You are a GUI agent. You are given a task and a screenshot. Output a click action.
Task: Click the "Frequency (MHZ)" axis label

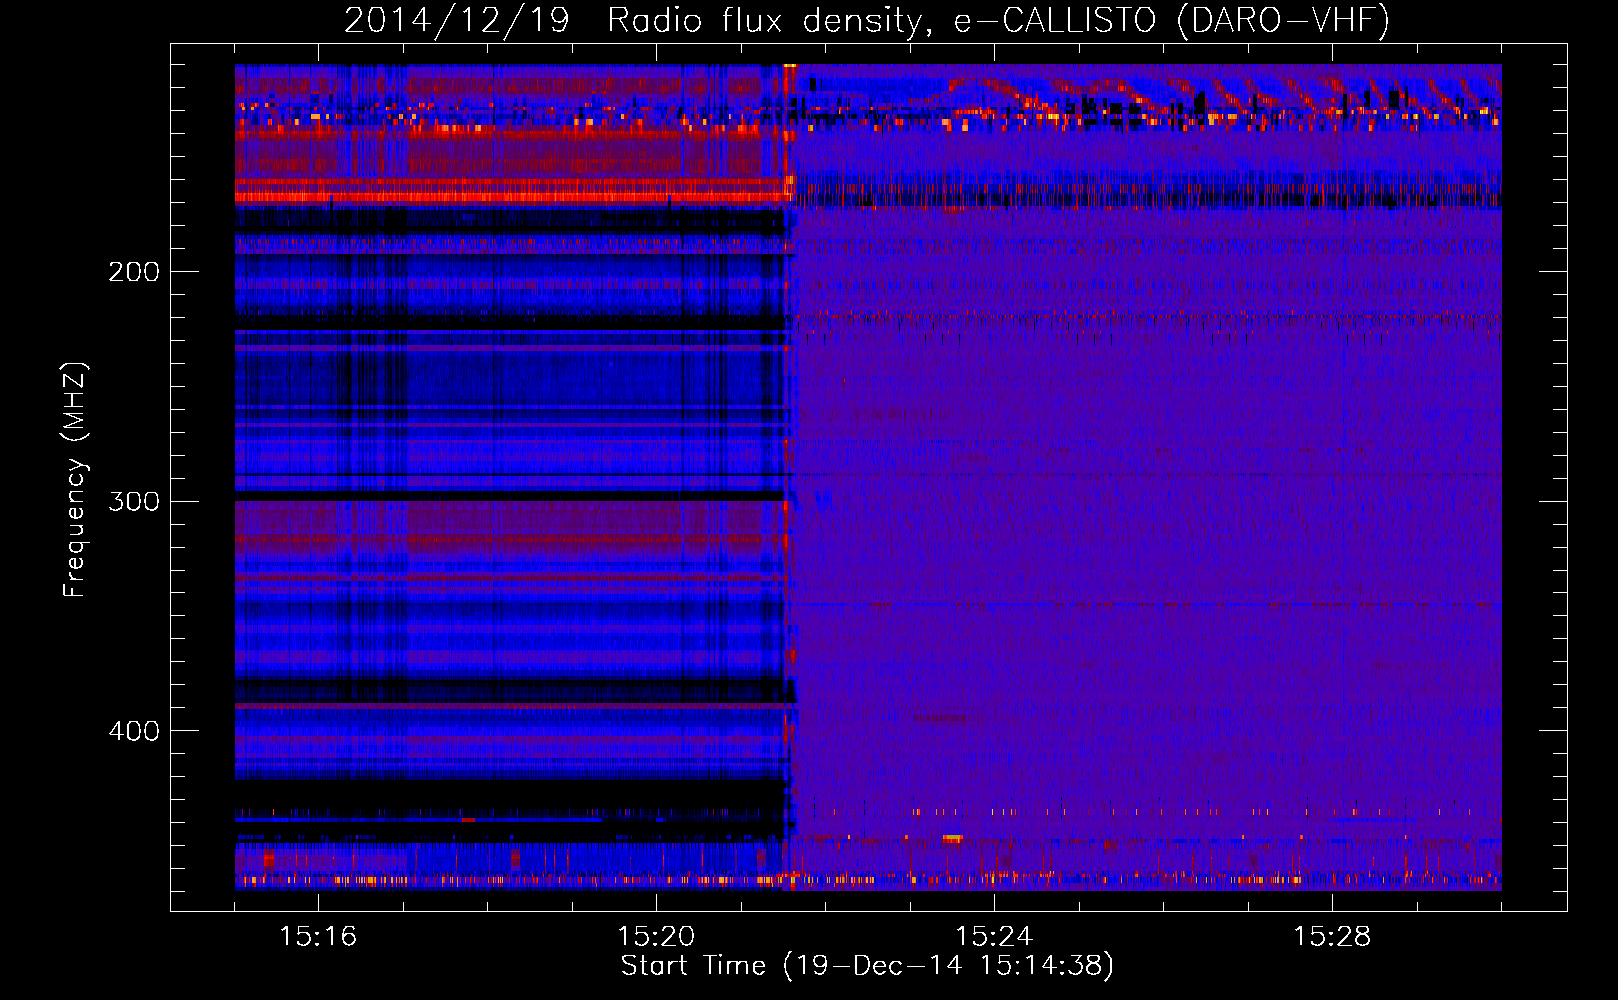[75, 480]
